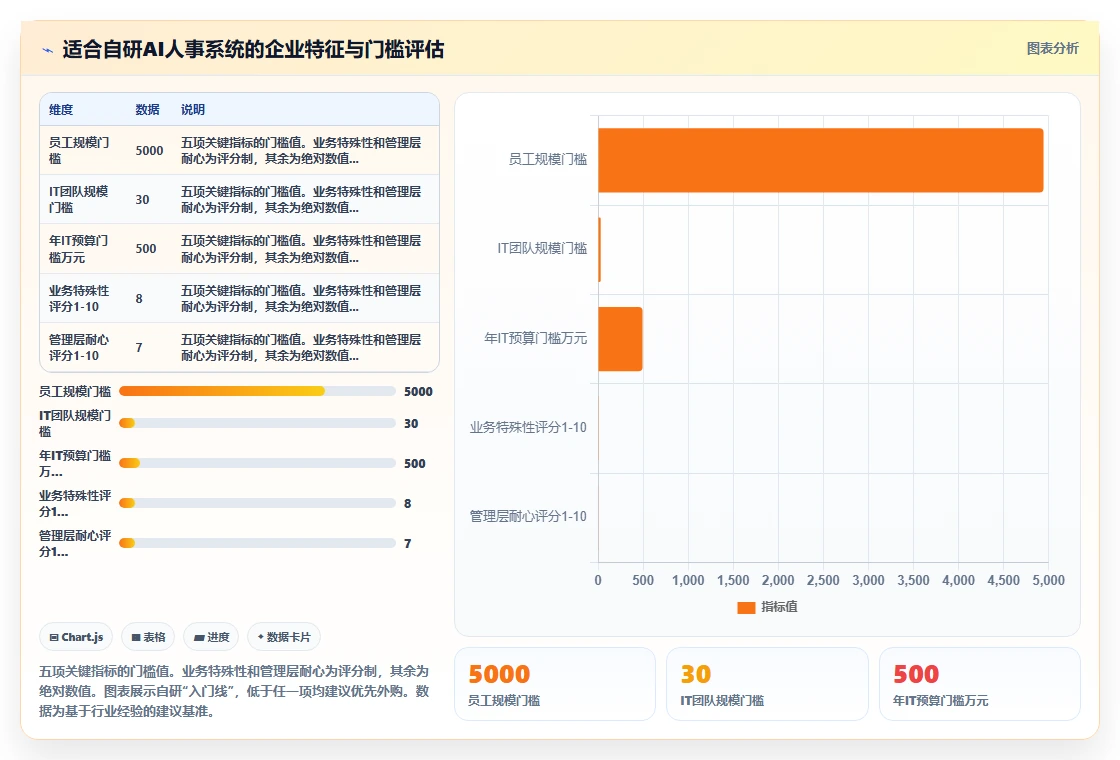Click the thin IT团队规模门槛 chart bar

click(x=599, y=250)
